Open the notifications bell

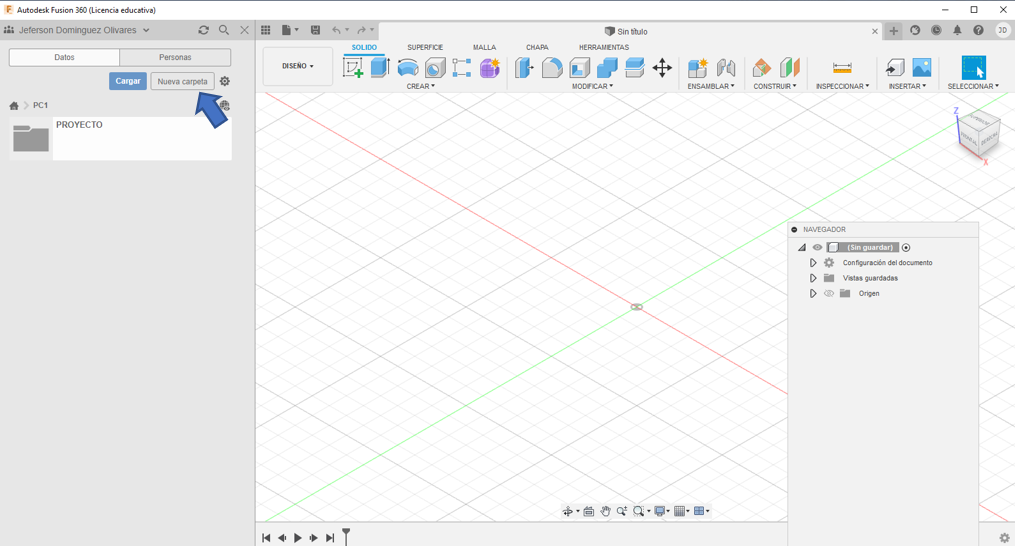tap(957, 30)
